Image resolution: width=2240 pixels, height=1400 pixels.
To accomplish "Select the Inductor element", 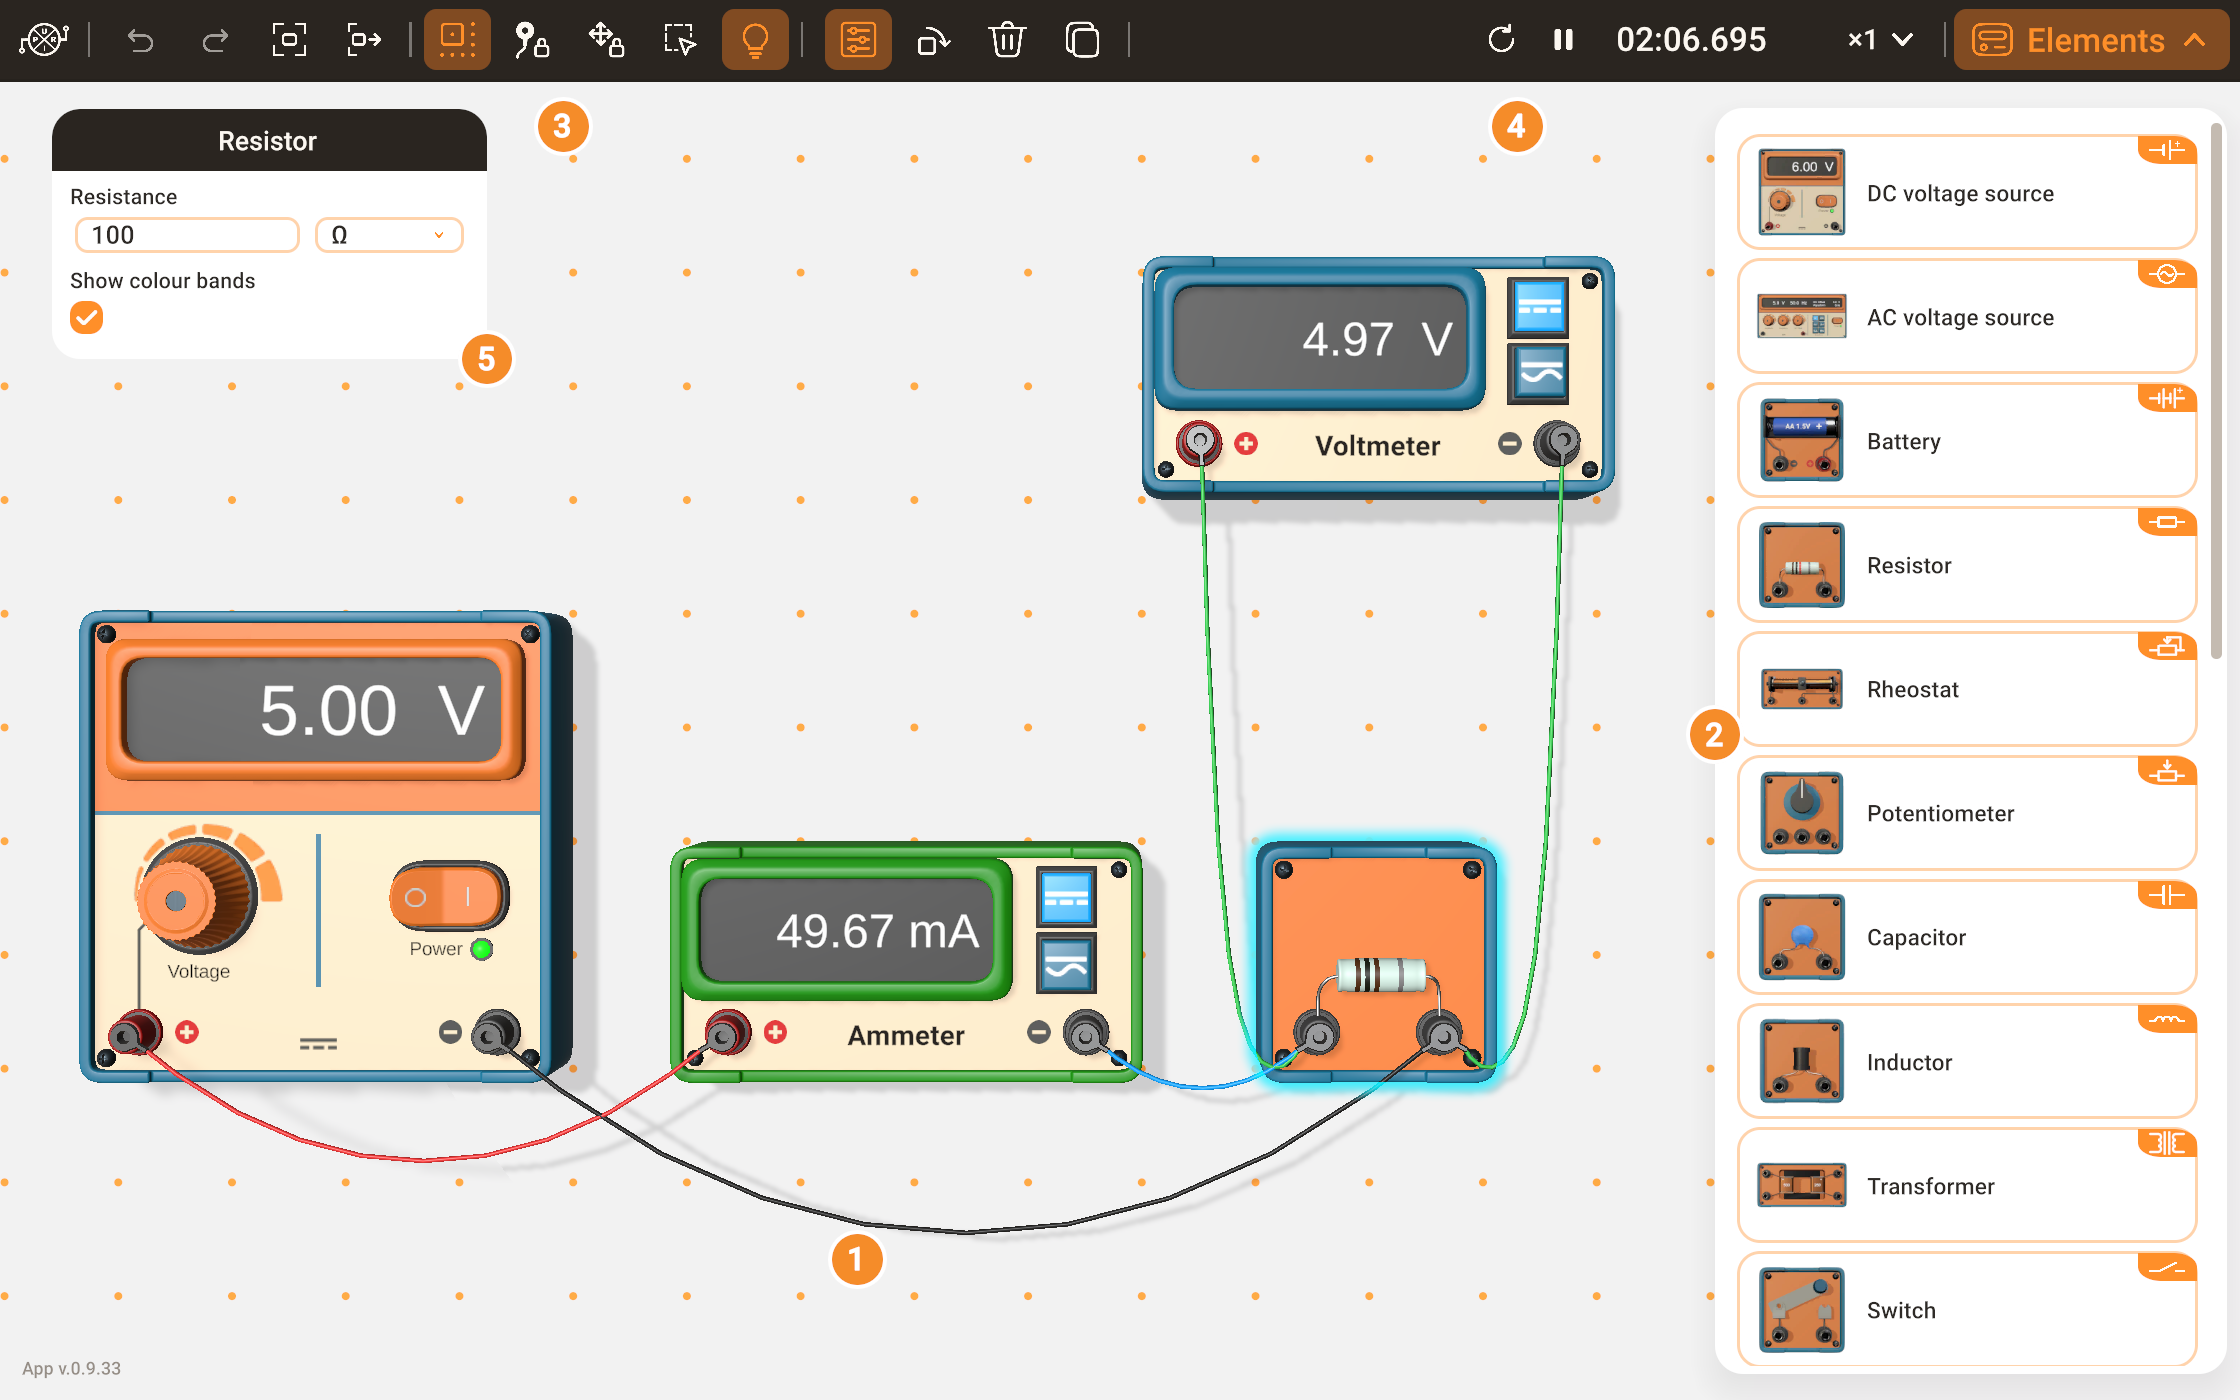I will 1967,1062.
